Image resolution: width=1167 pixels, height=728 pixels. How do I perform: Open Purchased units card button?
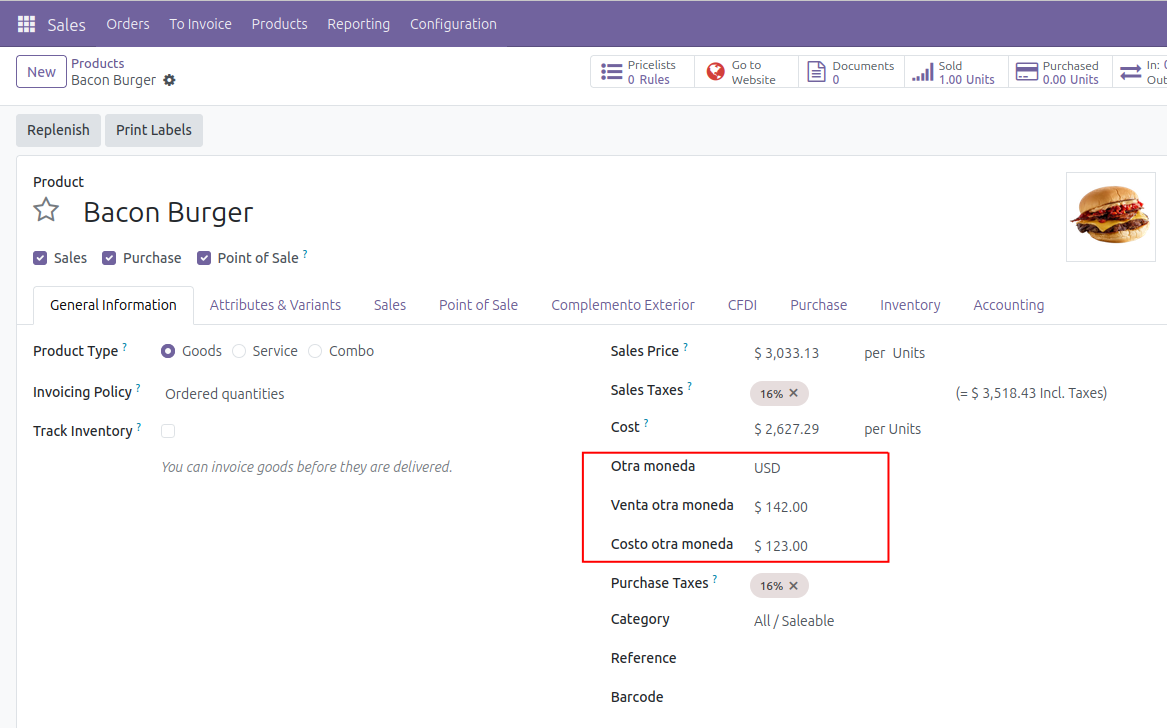coord(1058,72)
